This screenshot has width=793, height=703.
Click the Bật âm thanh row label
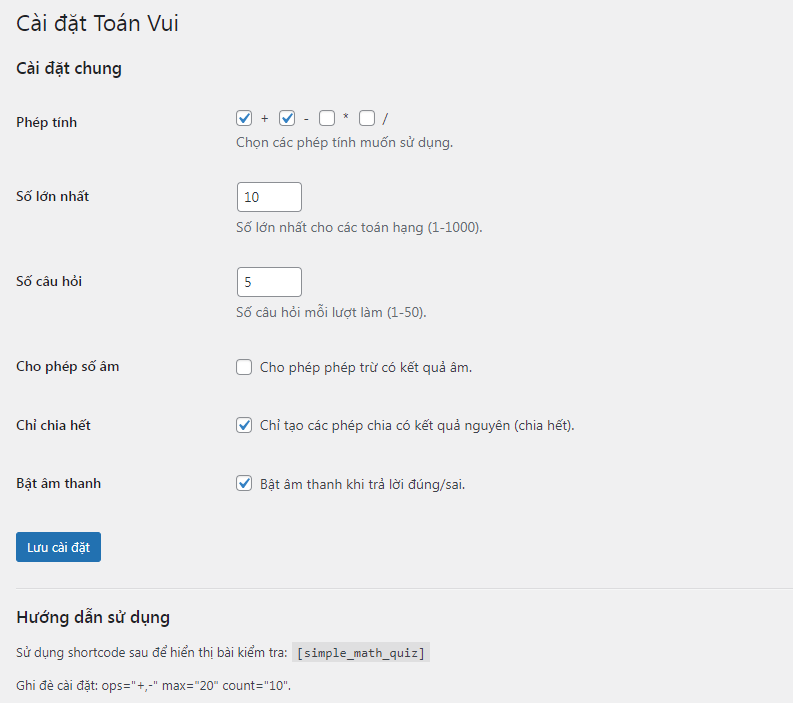coord(58,484)
